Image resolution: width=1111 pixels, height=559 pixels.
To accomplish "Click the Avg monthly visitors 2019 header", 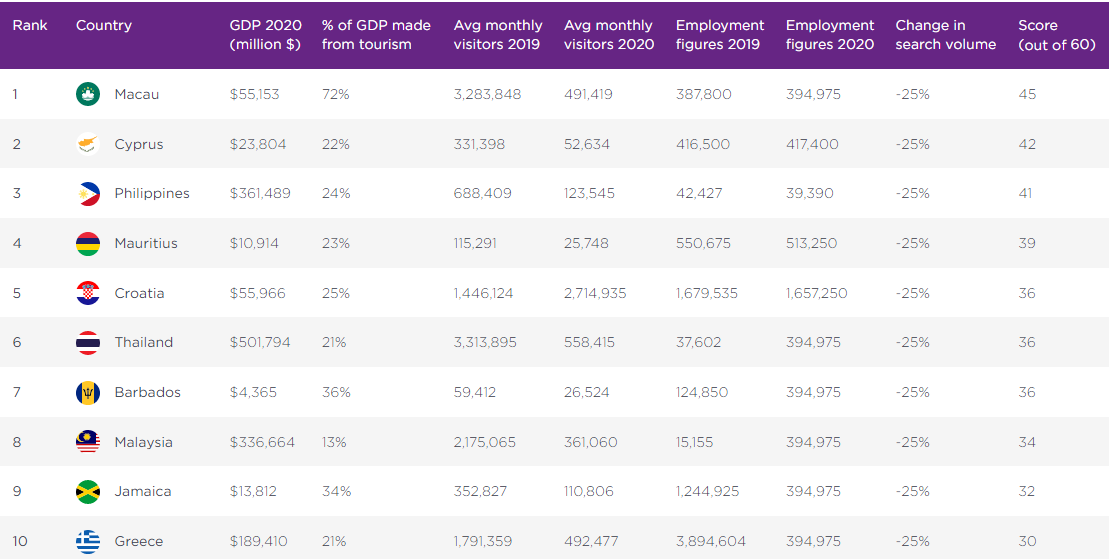I will [498, 34].
